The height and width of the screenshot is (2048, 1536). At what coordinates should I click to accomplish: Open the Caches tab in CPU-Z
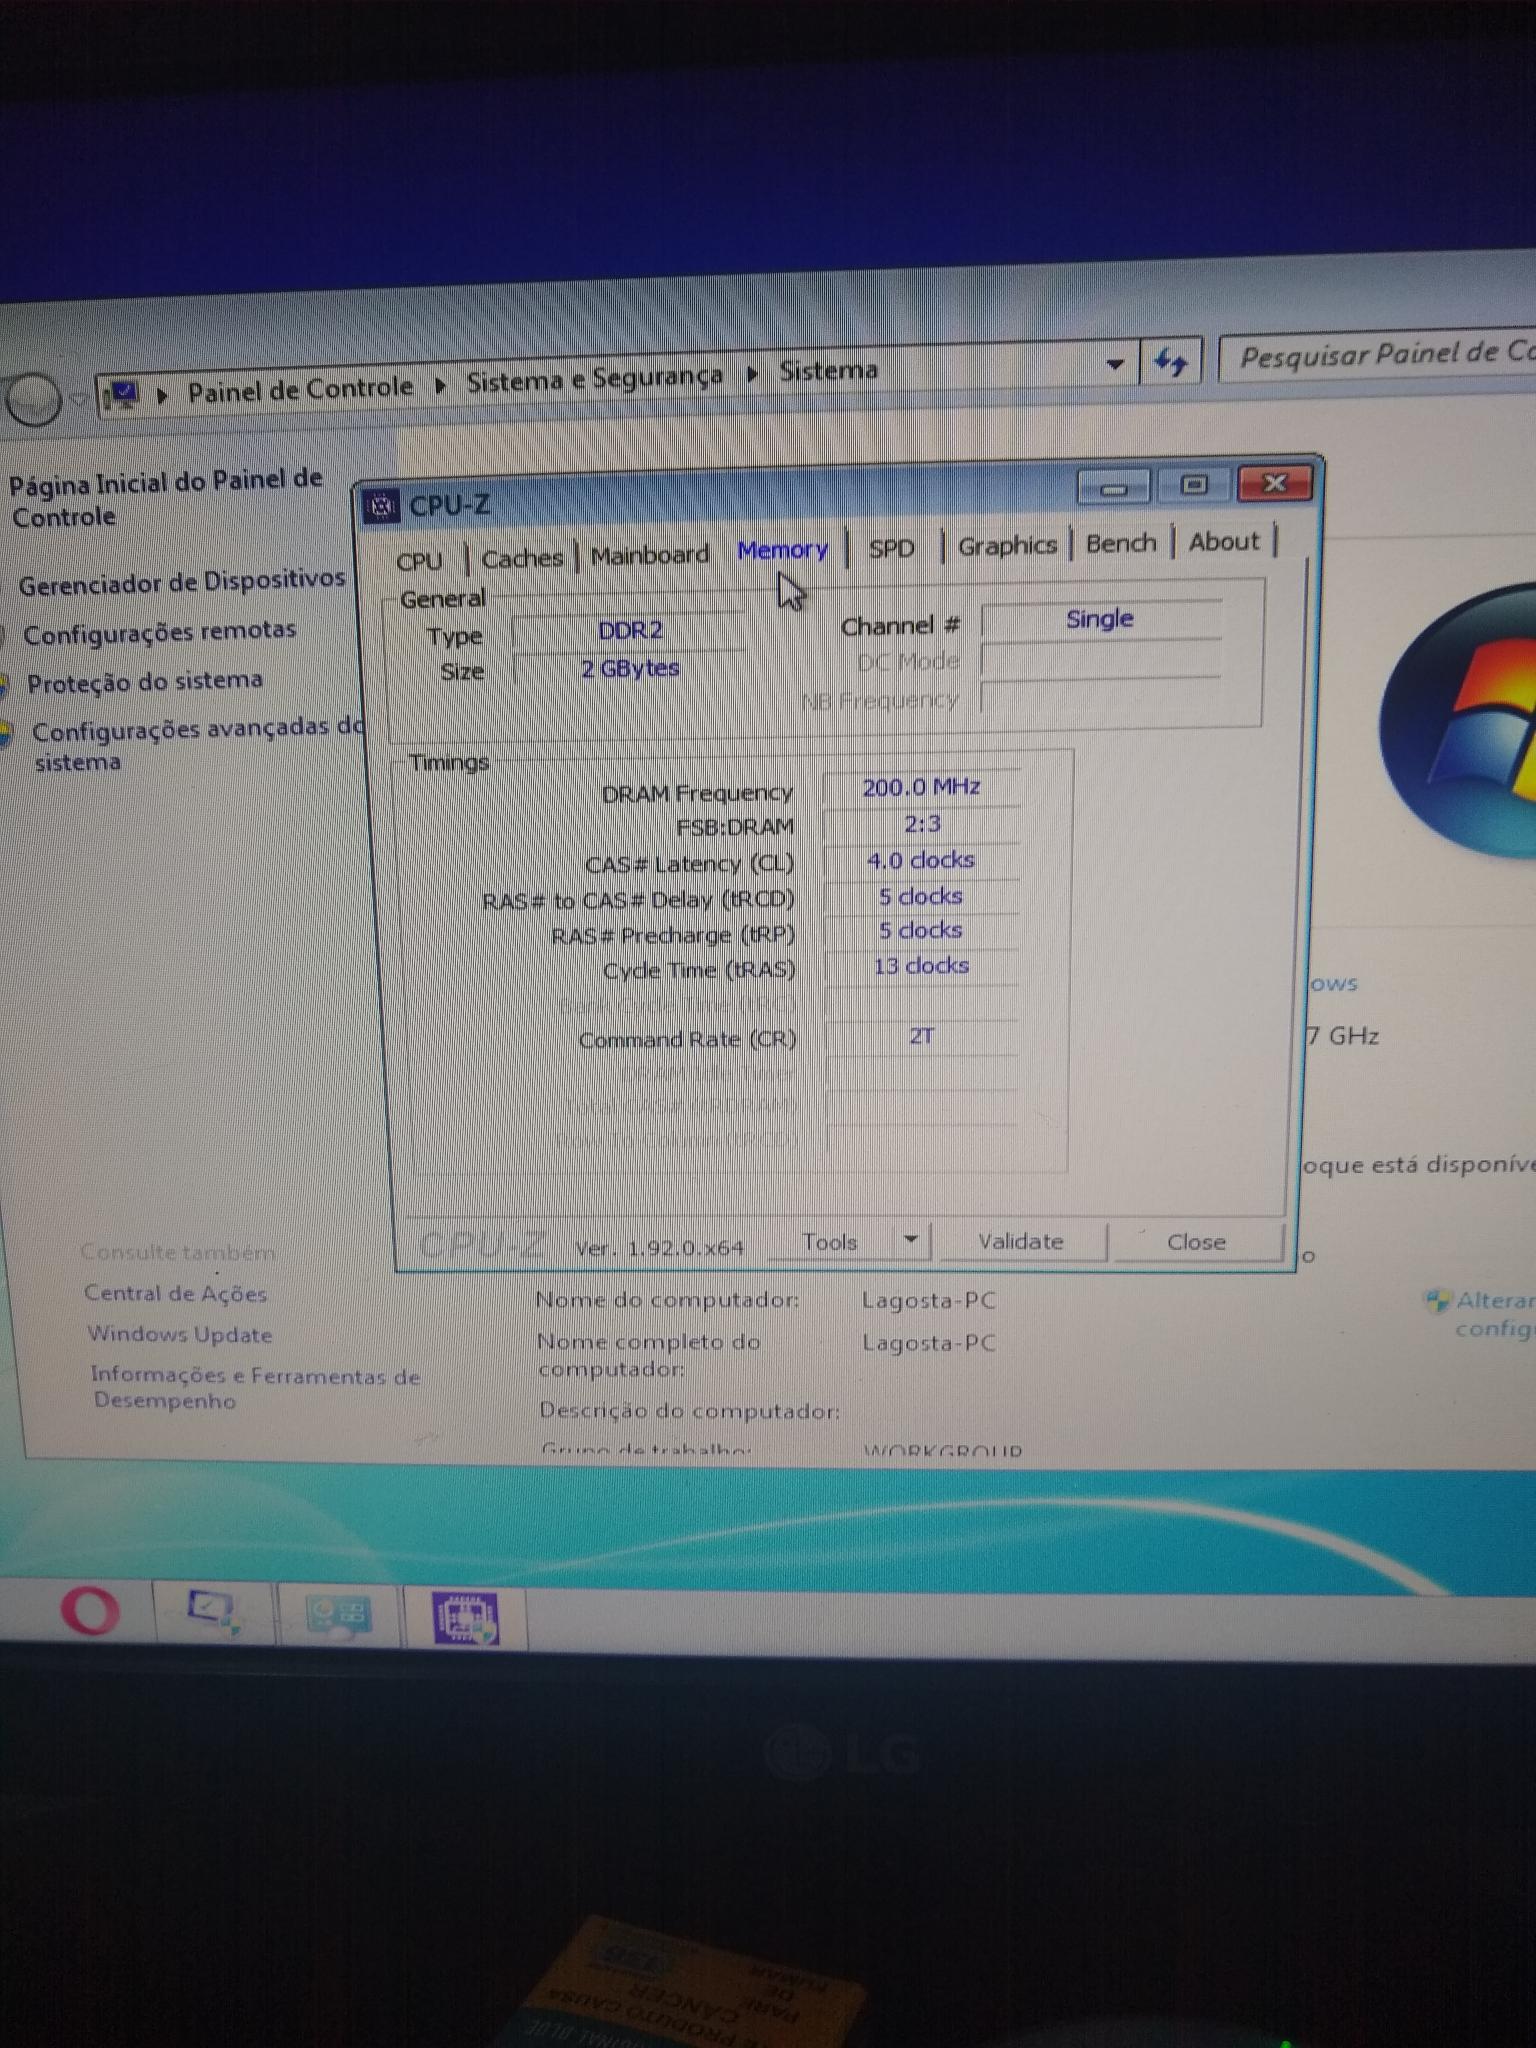tap(522, 558)
